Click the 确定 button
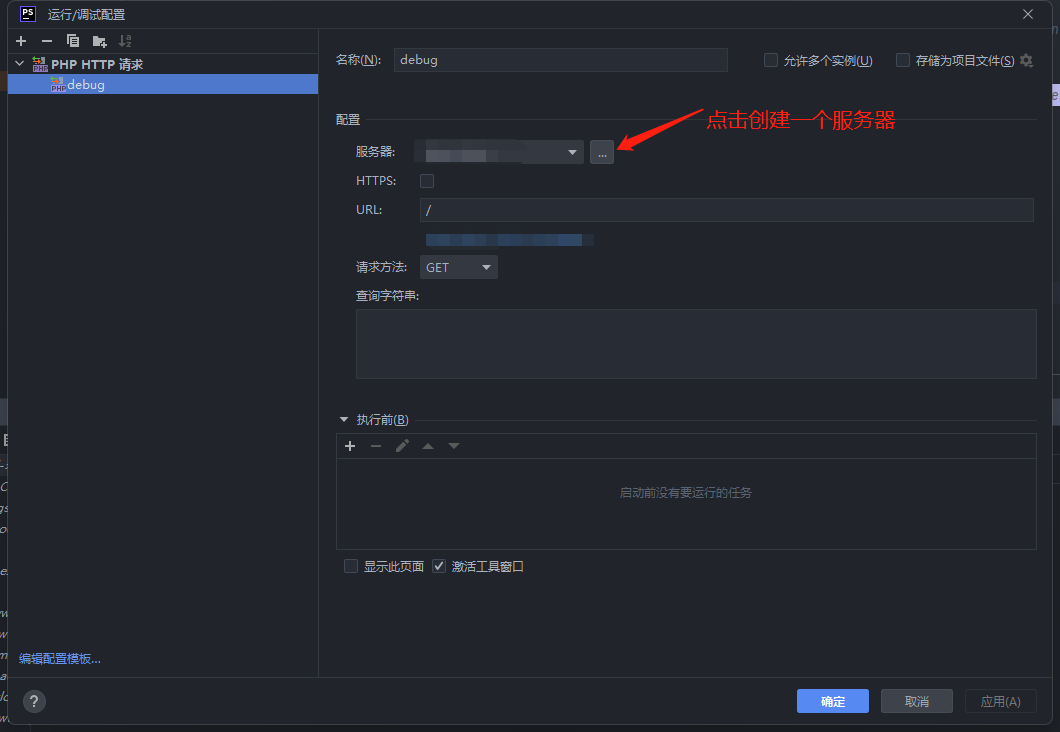This screenshot has height=732, width=1060. pos(832,701)
